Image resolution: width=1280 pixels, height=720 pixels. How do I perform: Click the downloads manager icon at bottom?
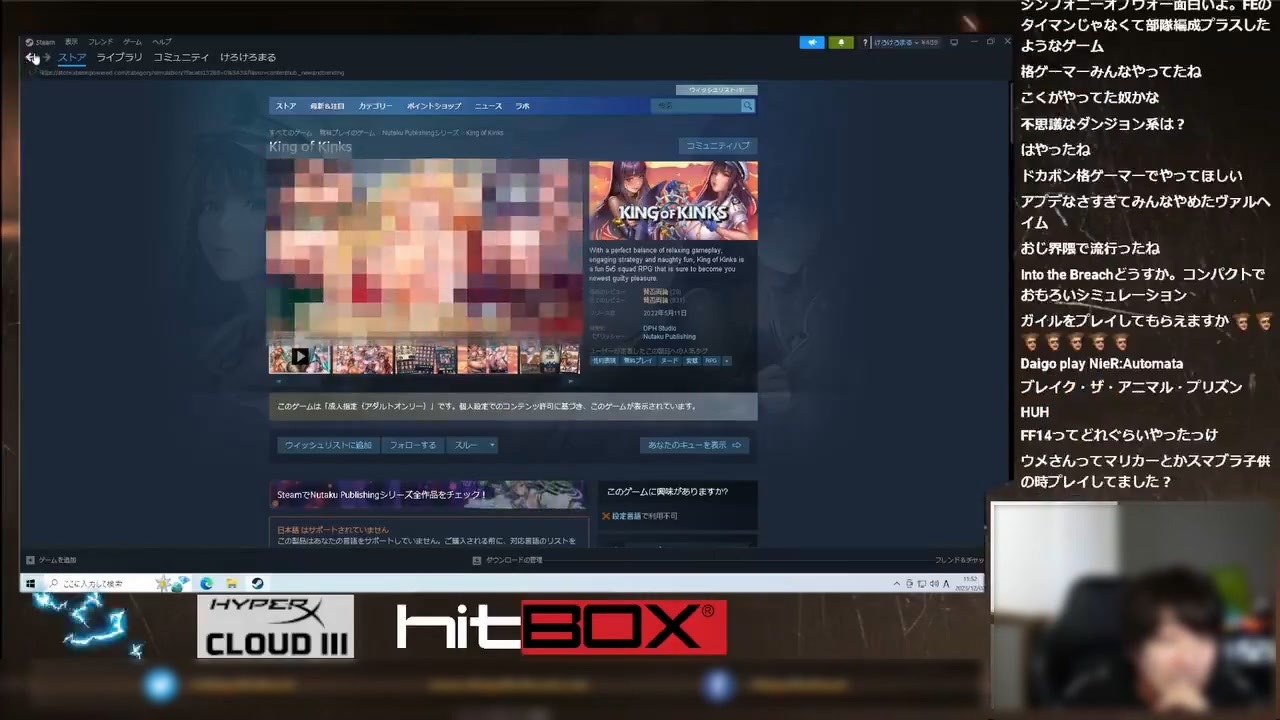(477, 561)
